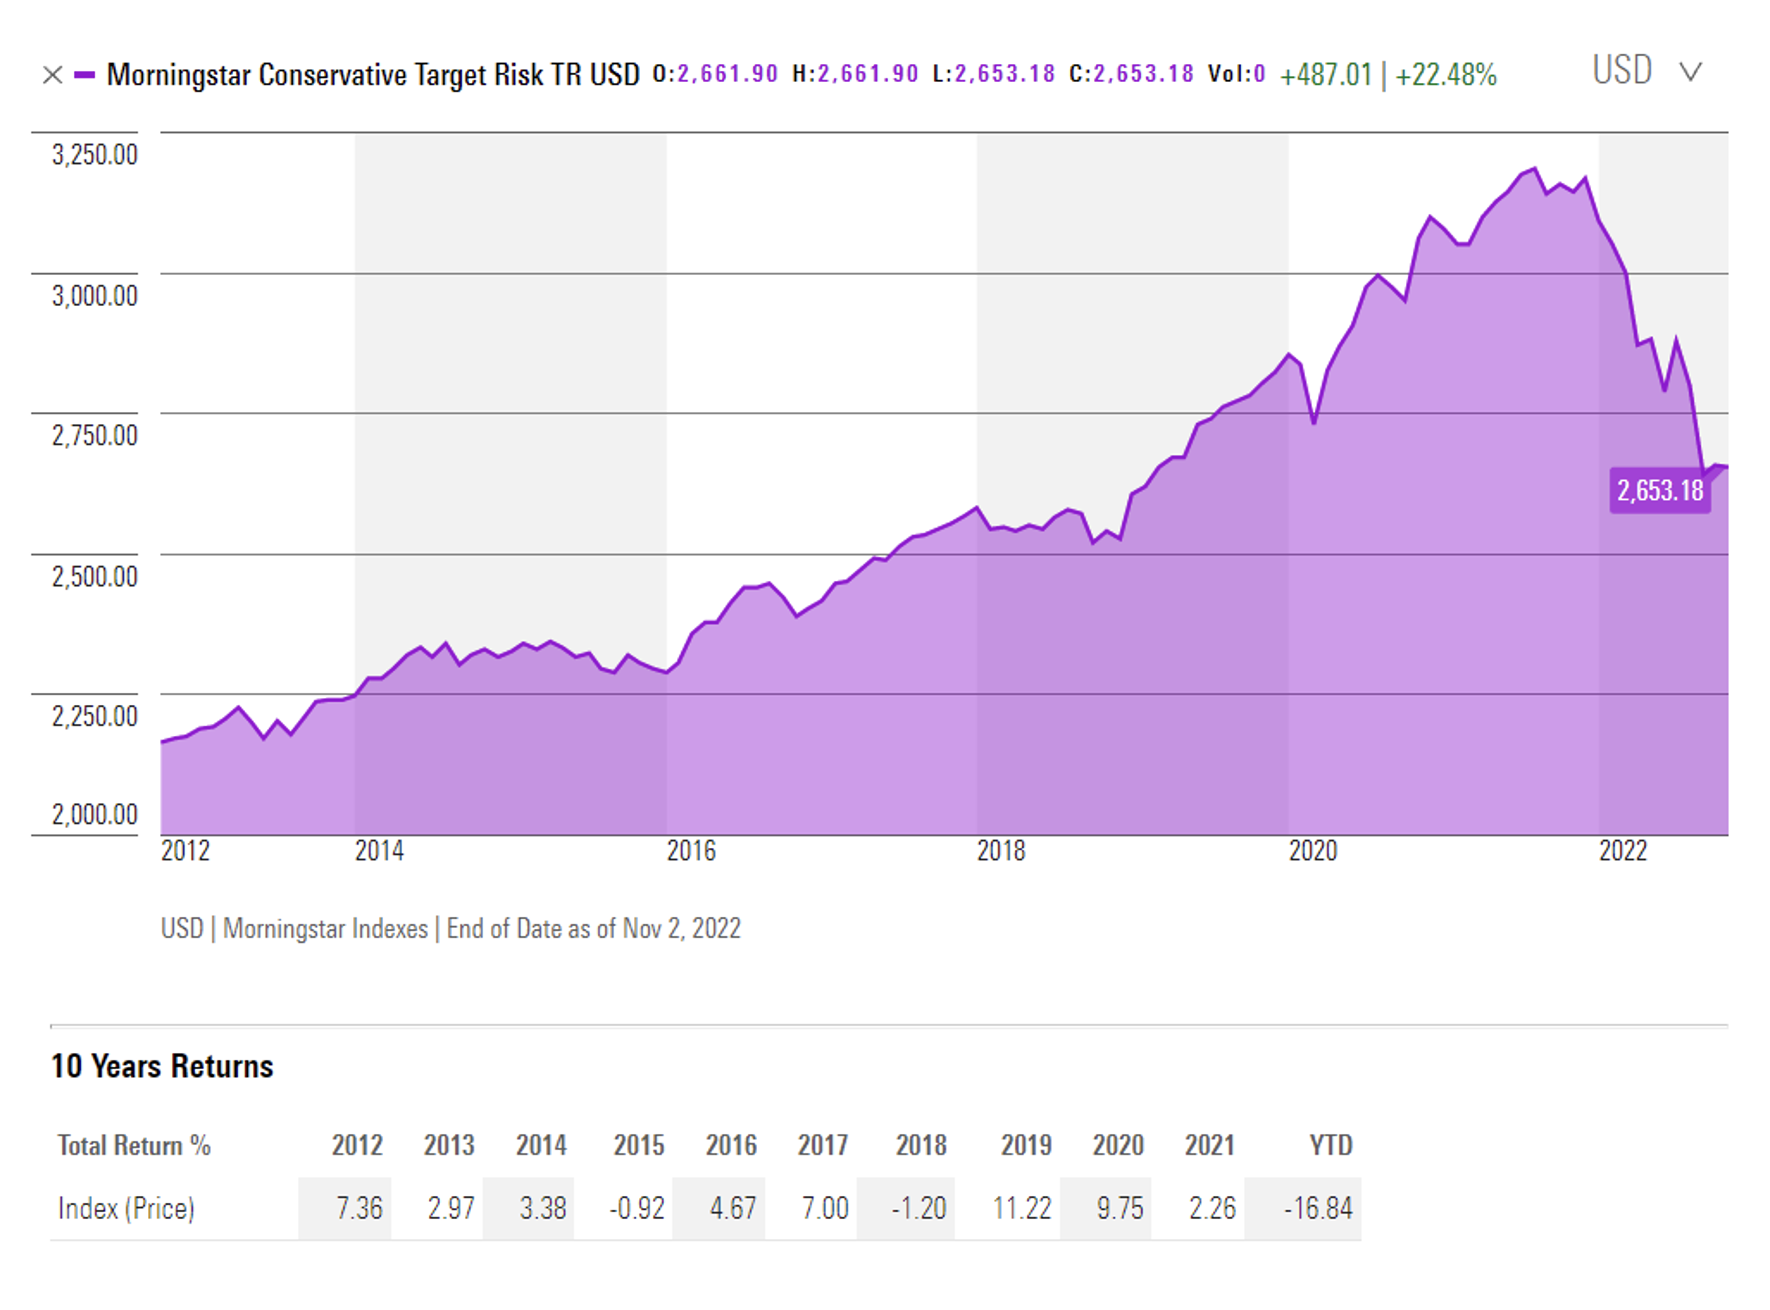Click the 2022 x-axis label
The height and width of the screenshot is (1310, 1770).
click(x=1622, y=851)
